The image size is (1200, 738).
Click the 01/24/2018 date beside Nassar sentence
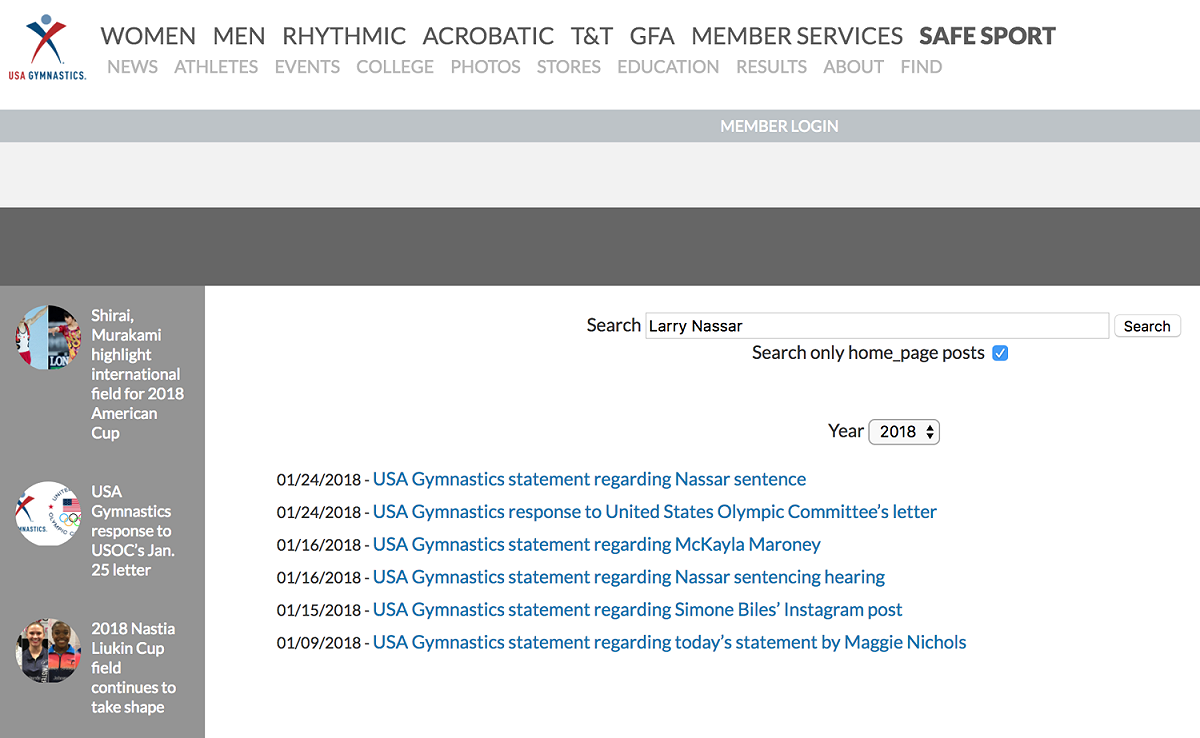[319, 480]
